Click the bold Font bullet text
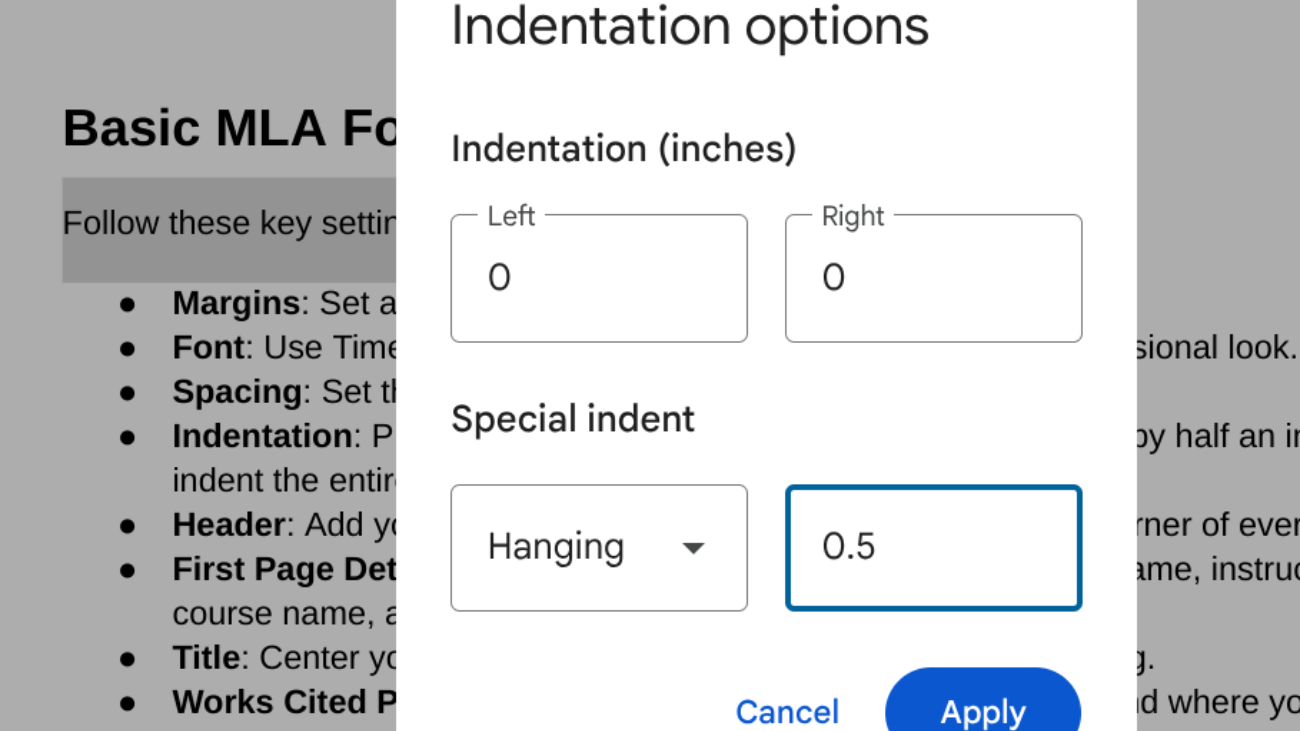 (x=208, y=348)
